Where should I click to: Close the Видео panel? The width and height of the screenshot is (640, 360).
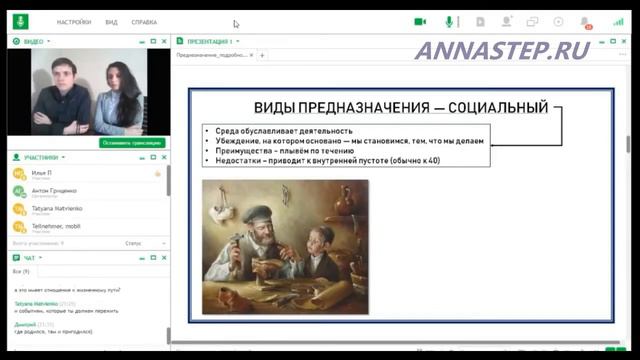164,41
